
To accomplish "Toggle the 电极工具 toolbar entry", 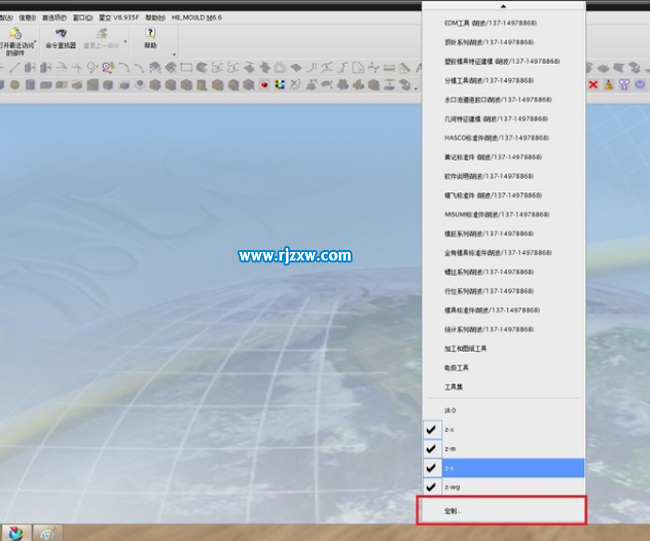I will click(504, 367).
